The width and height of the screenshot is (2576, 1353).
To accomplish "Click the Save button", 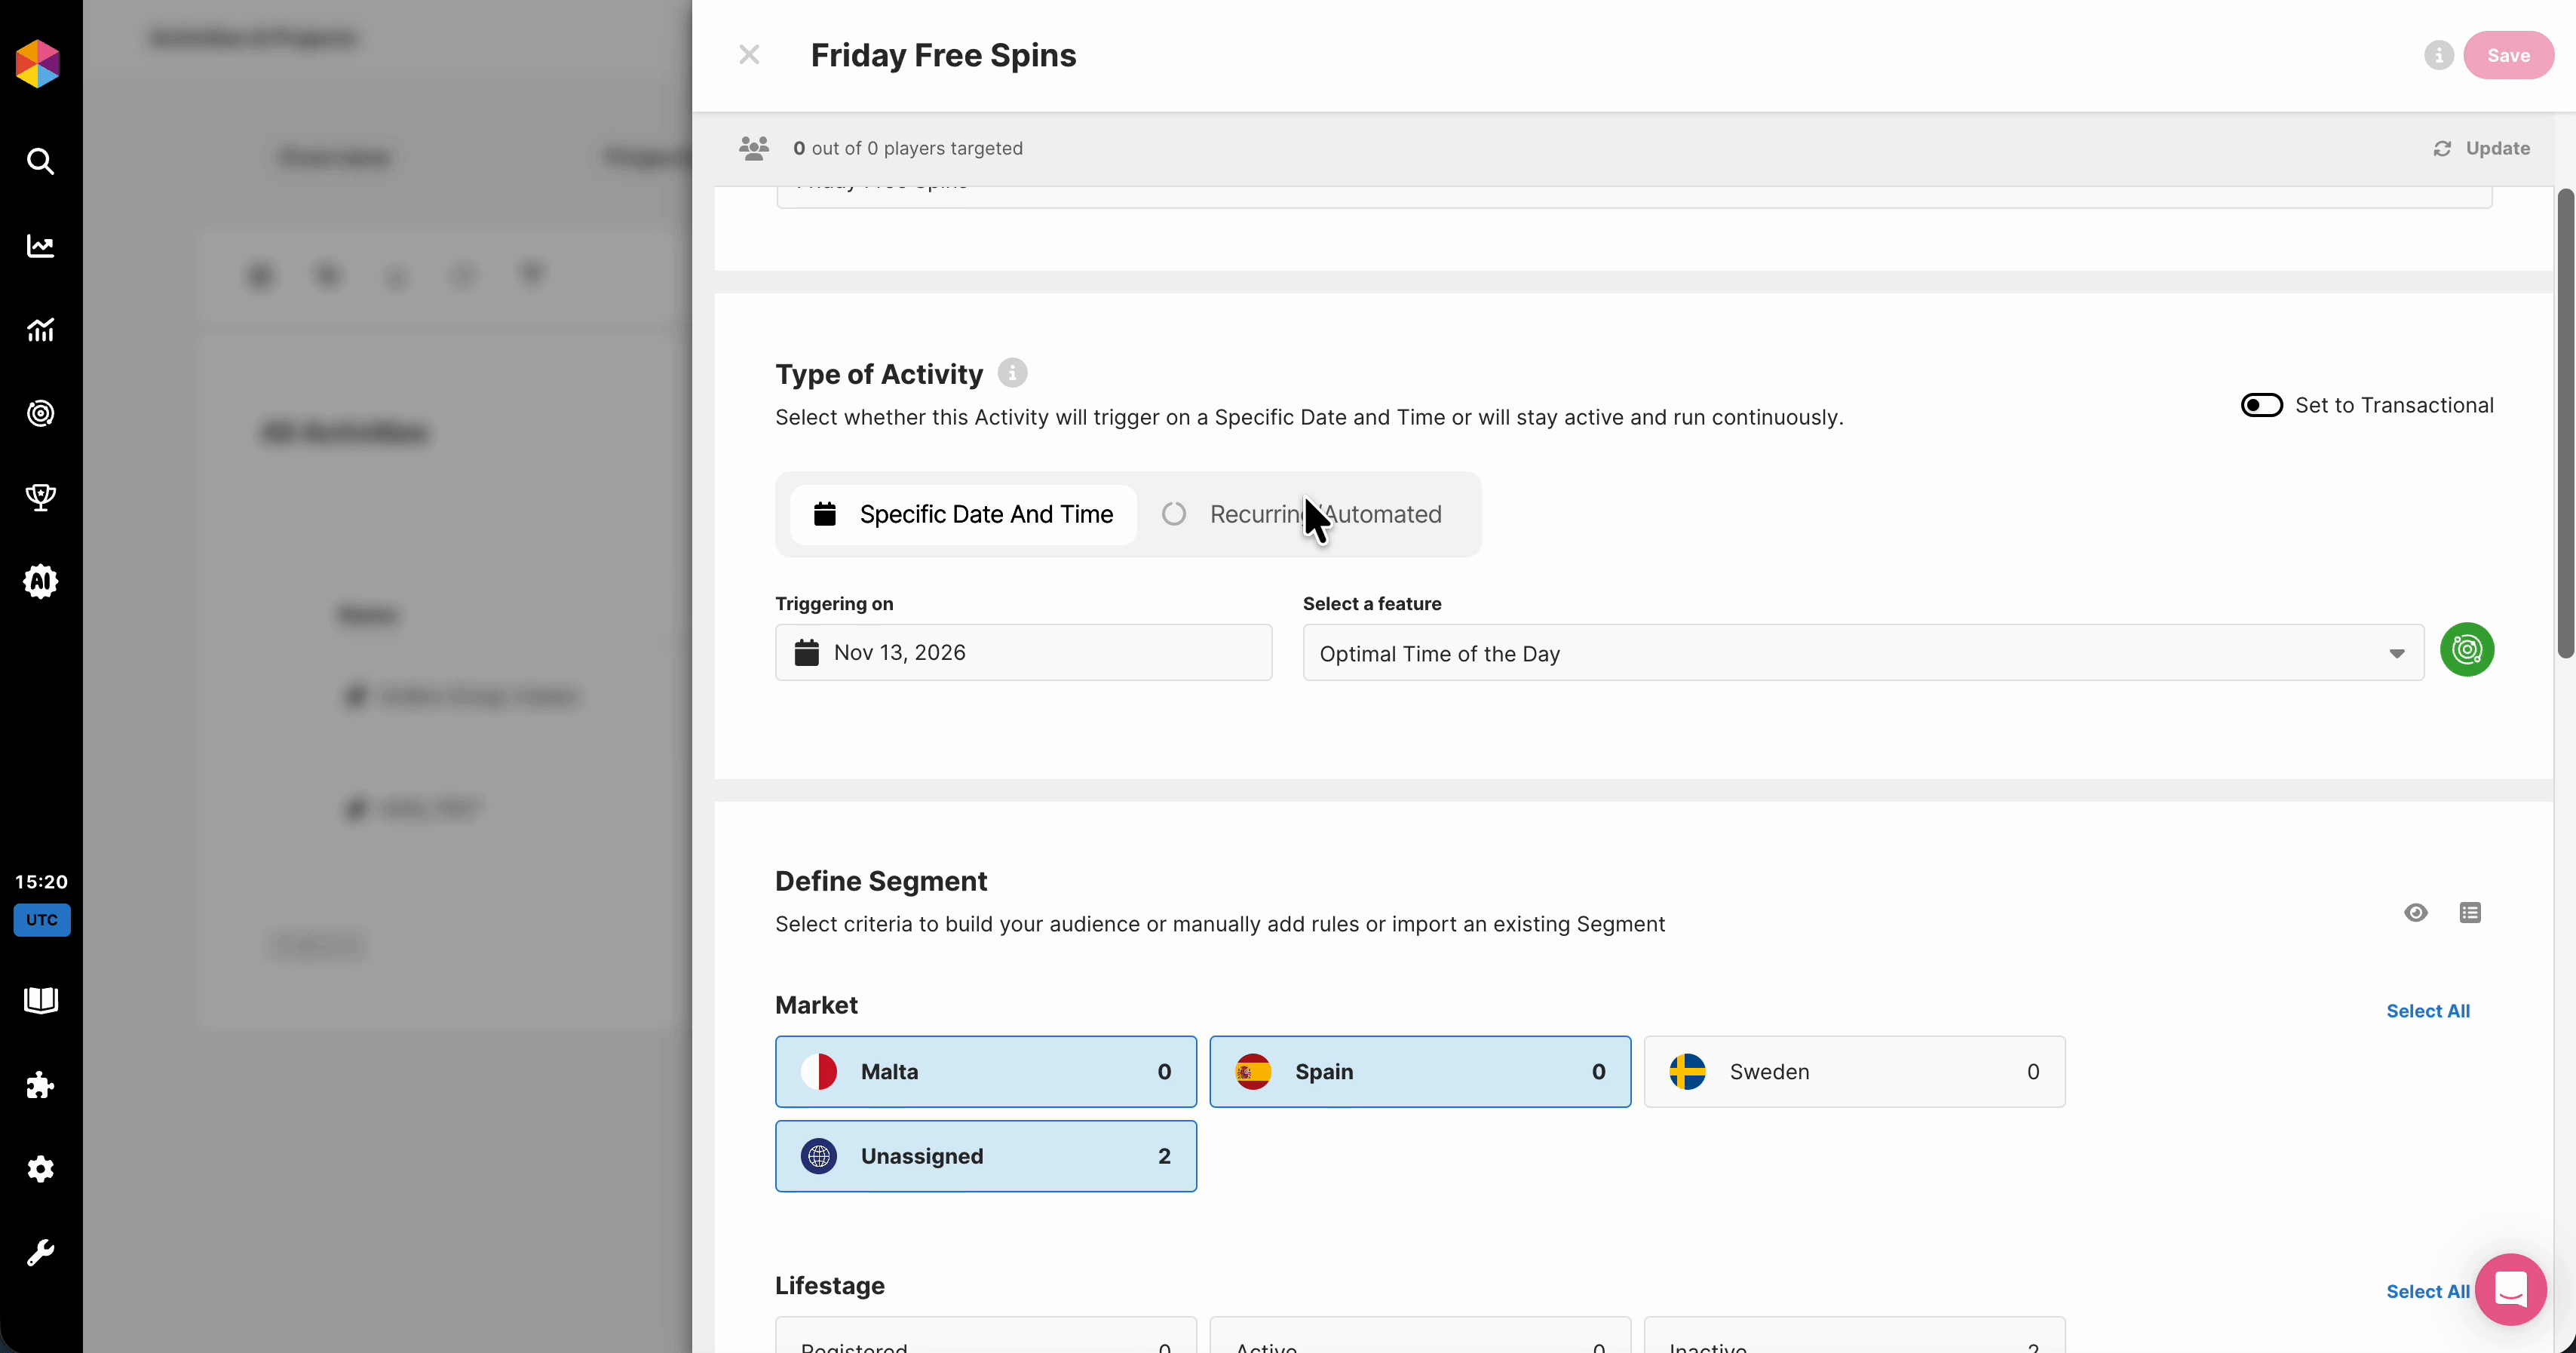I will click(x=2507, y=55).
